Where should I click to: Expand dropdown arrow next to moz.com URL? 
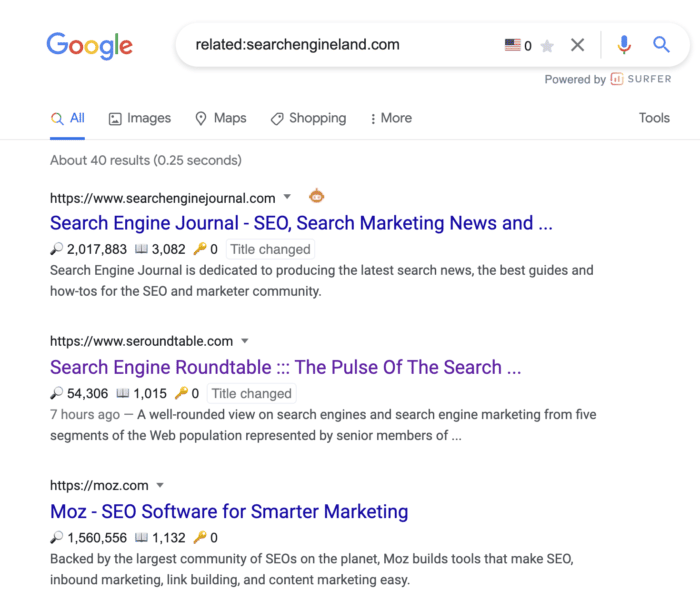point(160,485)
